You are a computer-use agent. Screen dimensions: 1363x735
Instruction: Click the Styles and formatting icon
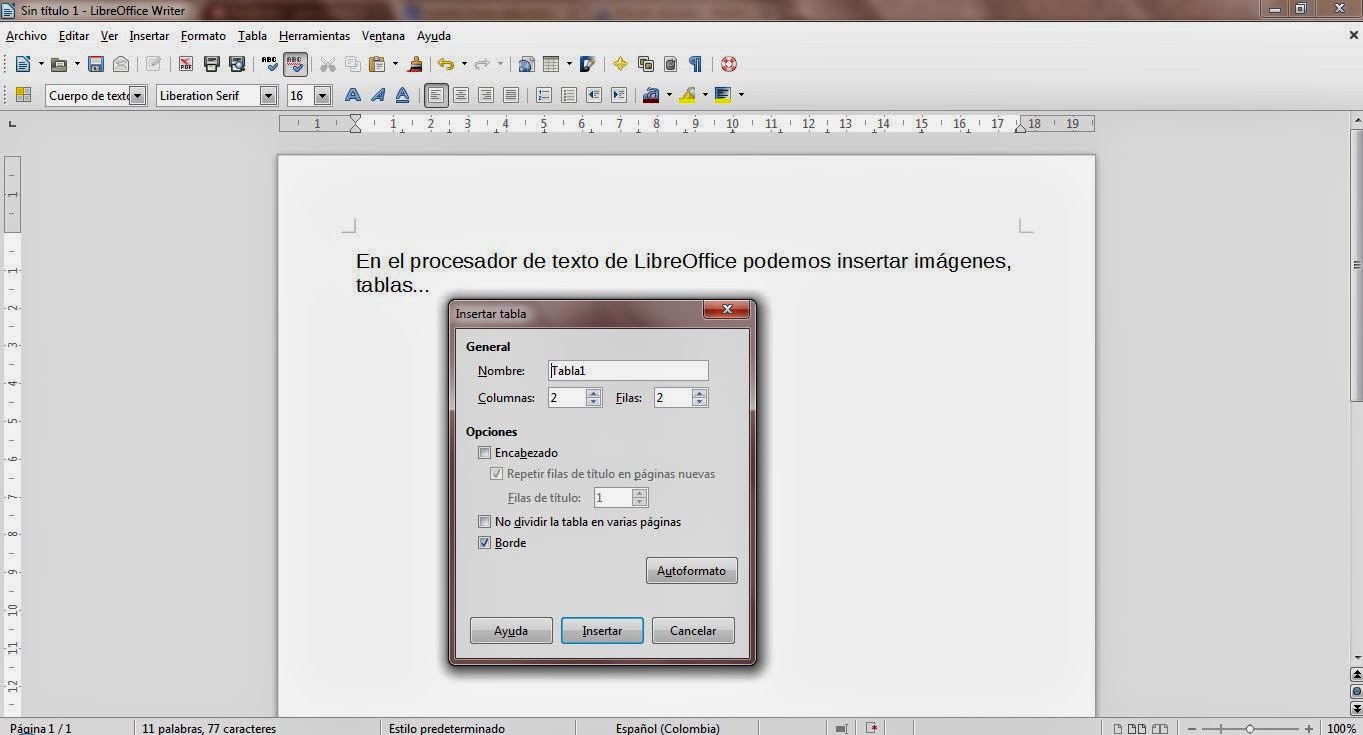tap(23, 95)
